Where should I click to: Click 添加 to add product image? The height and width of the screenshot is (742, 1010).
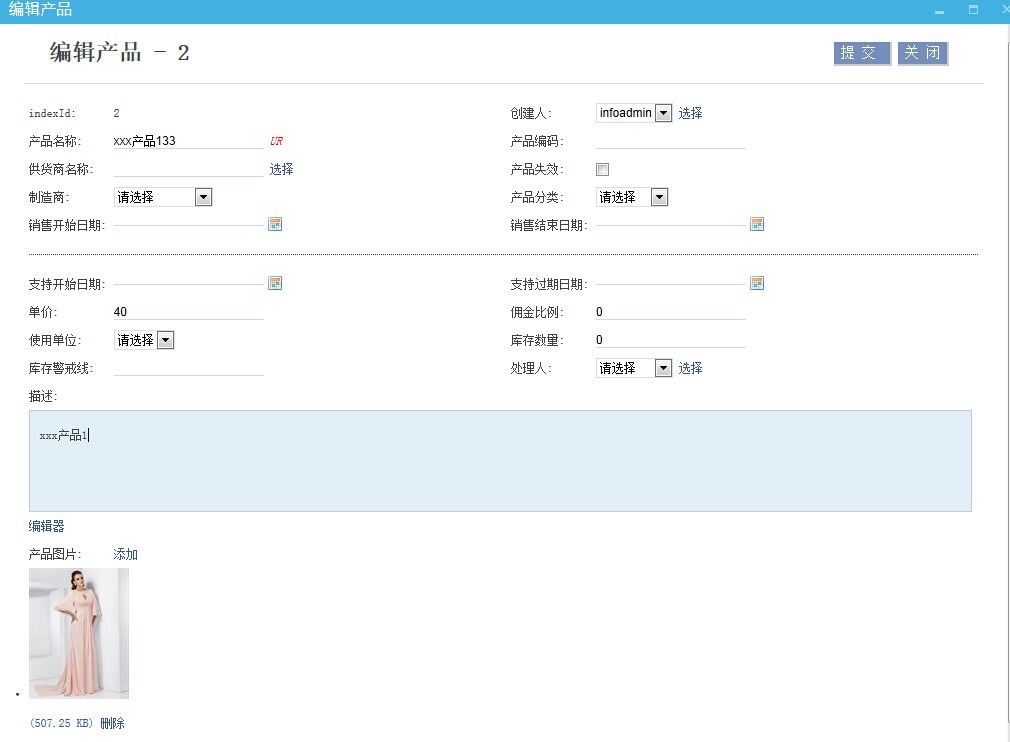point(126,554)
